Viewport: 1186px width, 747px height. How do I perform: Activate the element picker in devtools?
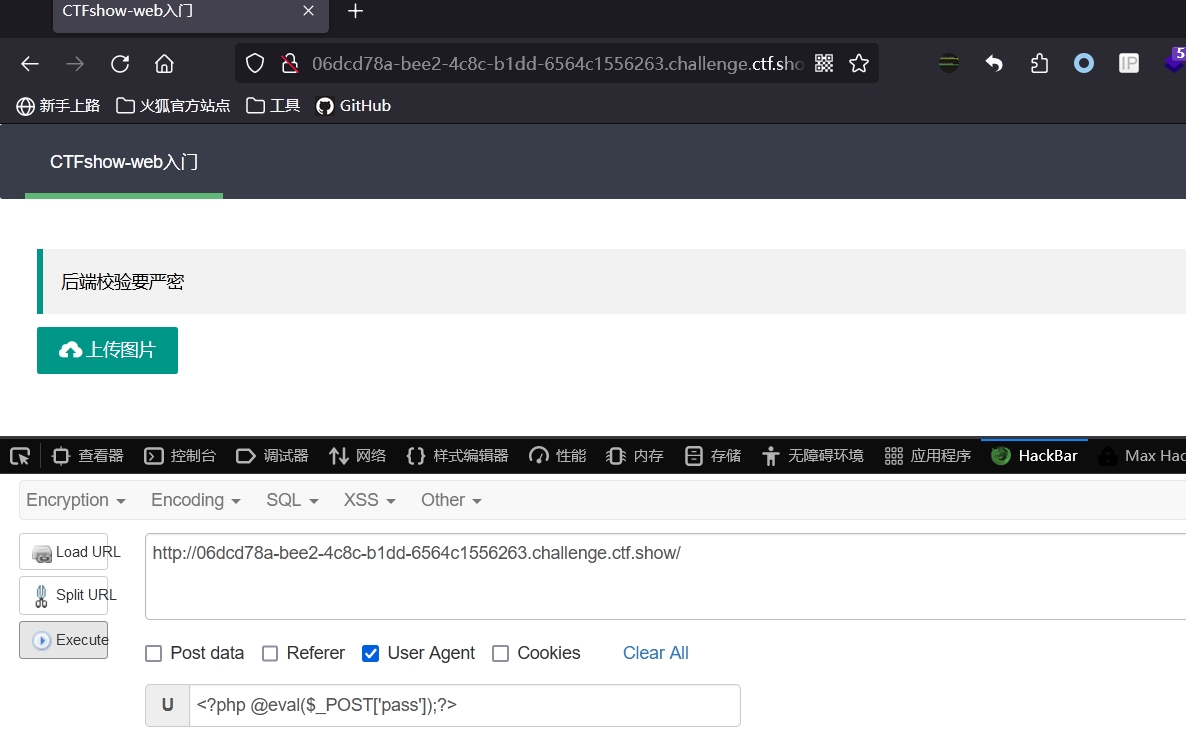(20, 456)
